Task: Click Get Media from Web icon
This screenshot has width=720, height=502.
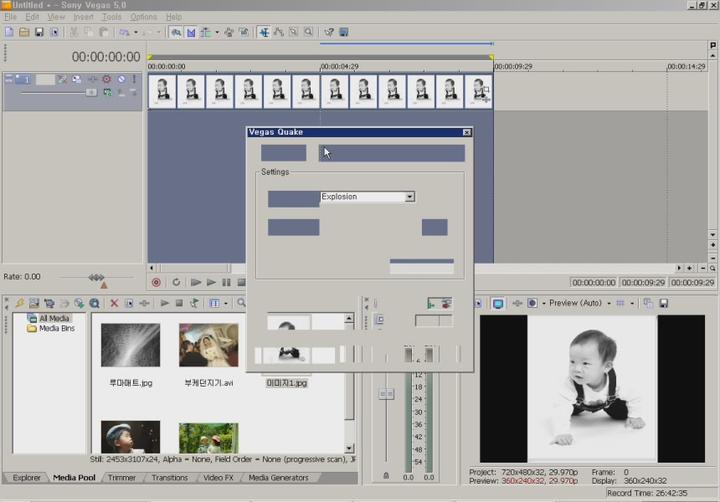Action: coord(79,303)
